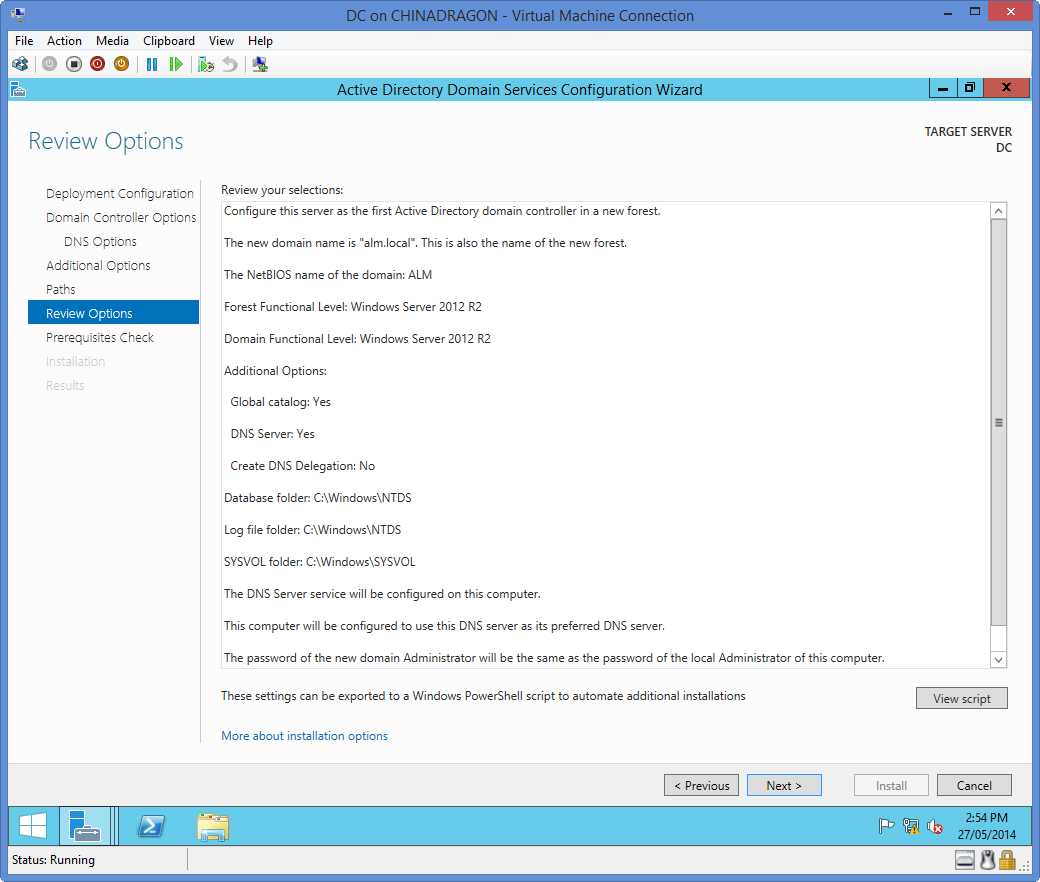Click the keyboard status icon at bottom right

click(x=965, y=860)
